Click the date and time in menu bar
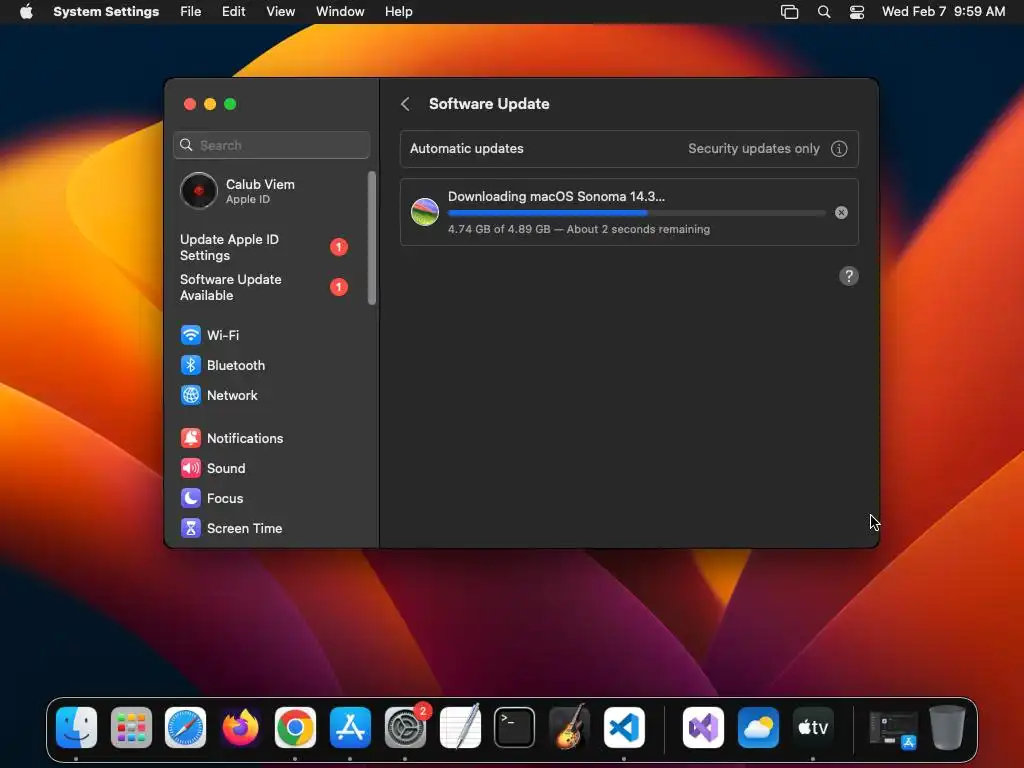 point(943,12)
